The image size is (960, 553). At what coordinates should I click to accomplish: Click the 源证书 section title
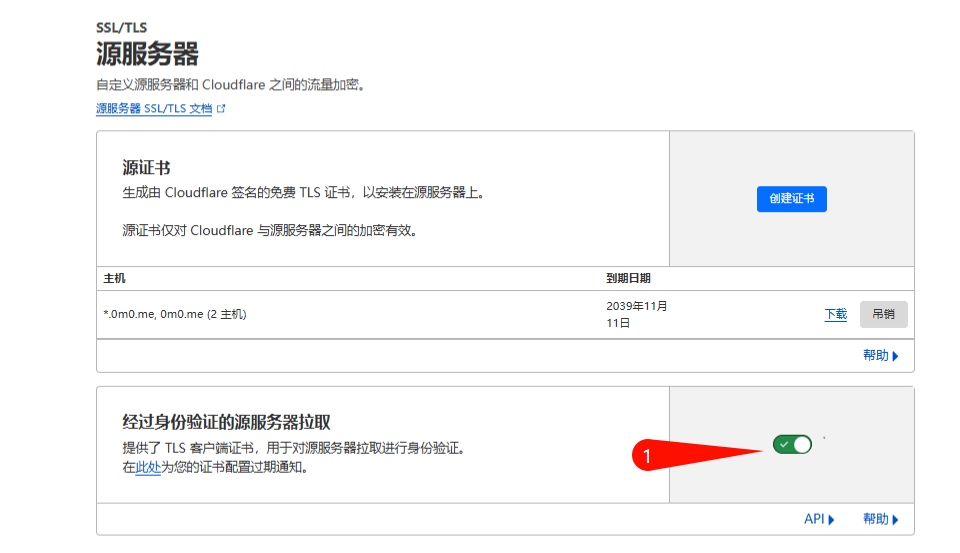[146, 168]
